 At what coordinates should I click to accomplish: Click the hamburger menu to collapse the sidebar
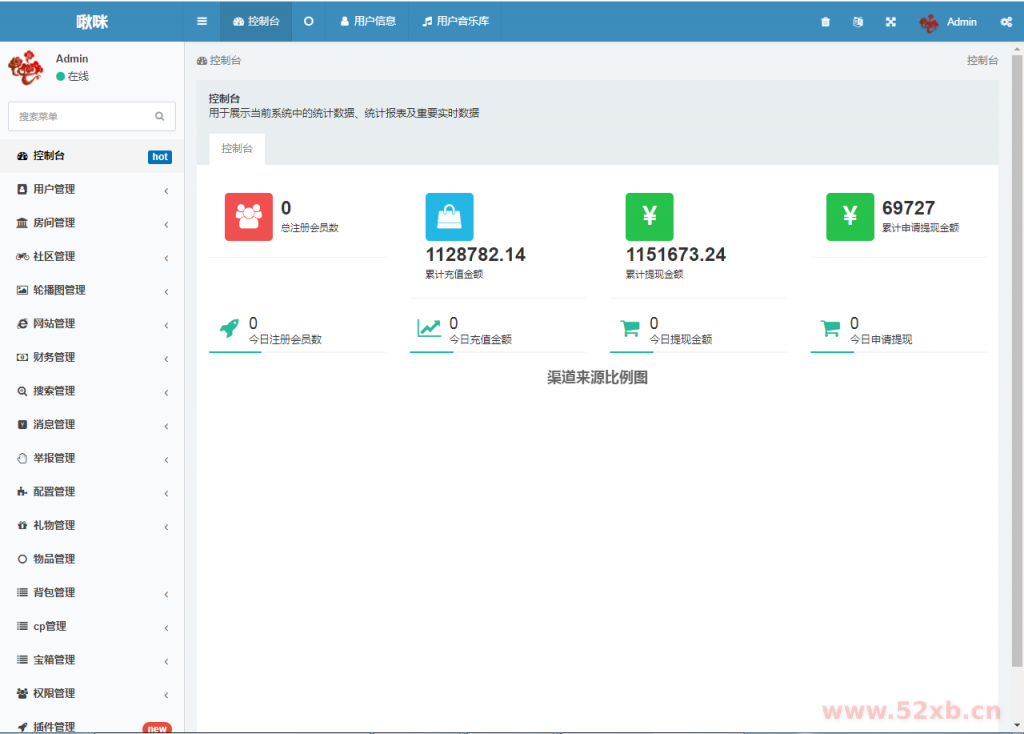coord(200,21)
